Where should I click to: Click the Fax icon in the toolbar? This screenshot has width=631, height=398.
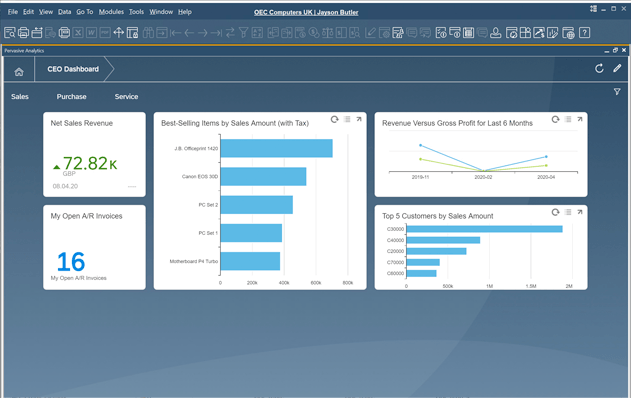[x=64, y=33]
